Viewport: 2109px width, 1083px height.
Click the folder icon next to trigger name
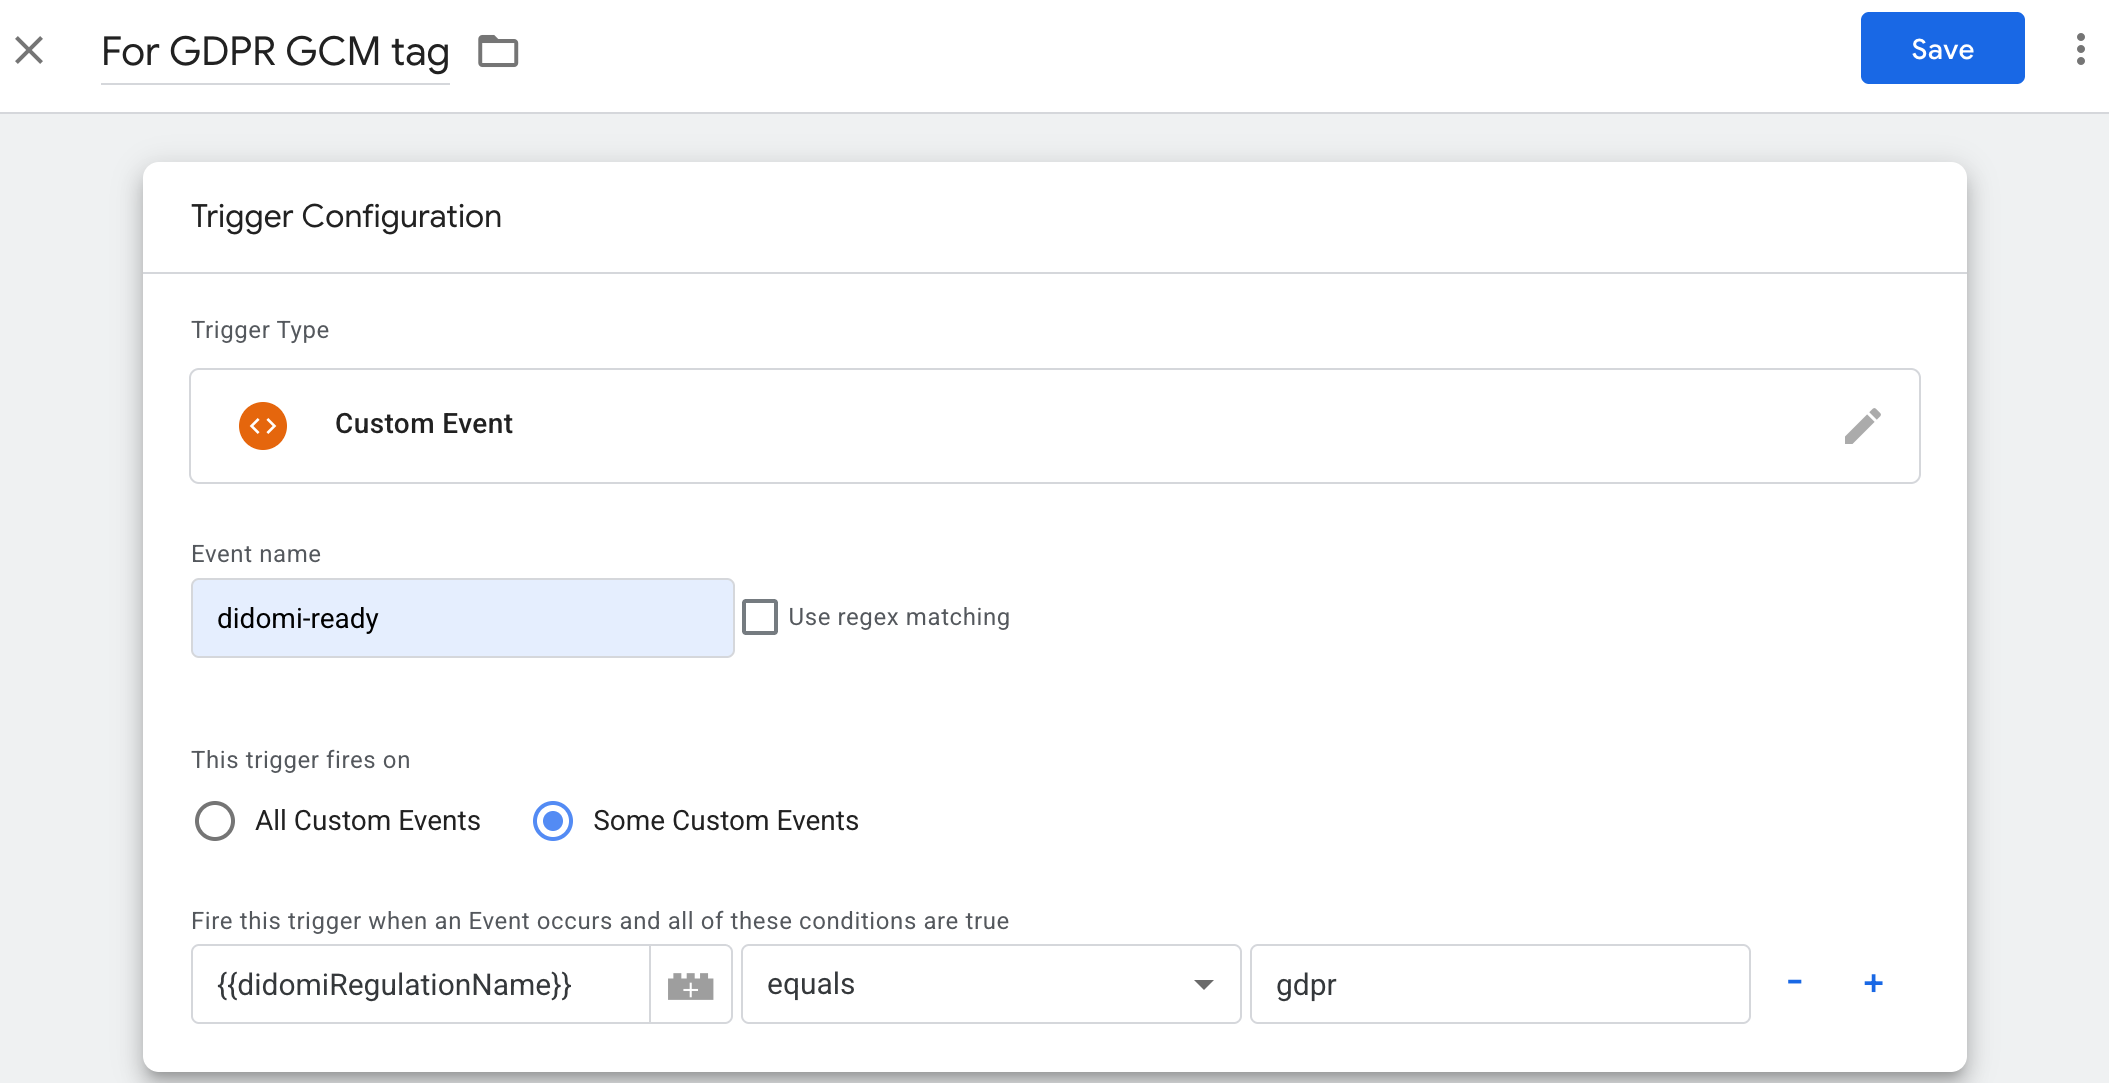[497, 51]
